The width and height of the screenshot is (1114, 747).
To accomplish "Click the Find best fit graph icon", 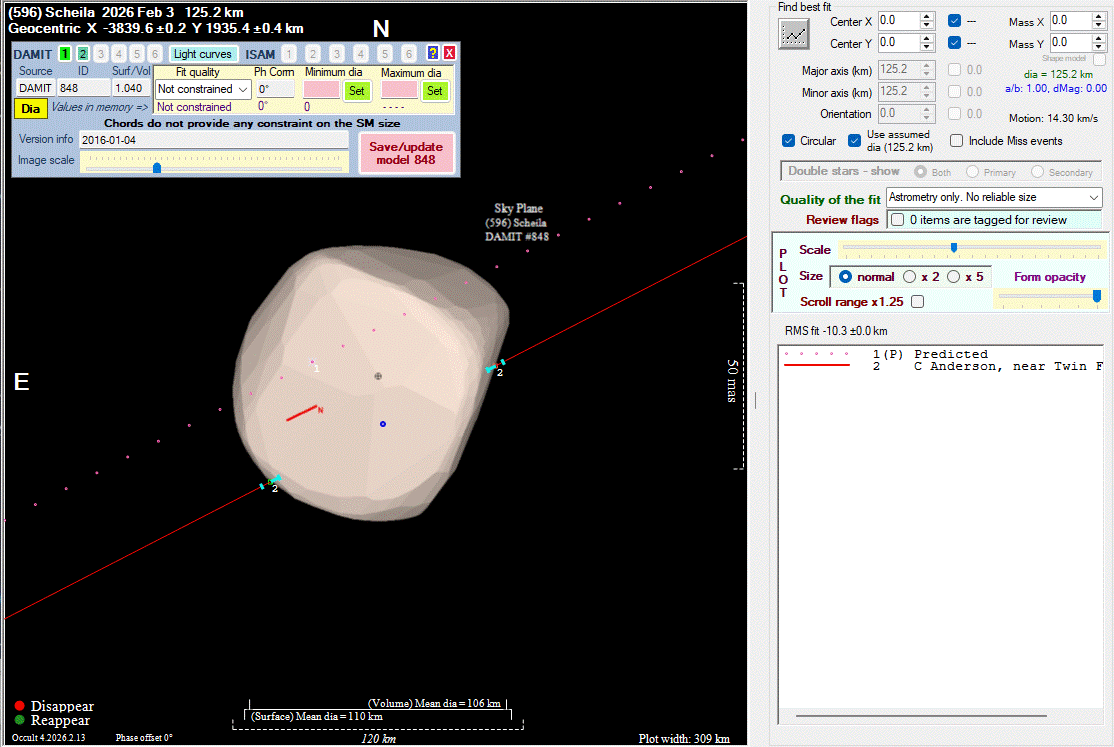I will tap(794, 34).
